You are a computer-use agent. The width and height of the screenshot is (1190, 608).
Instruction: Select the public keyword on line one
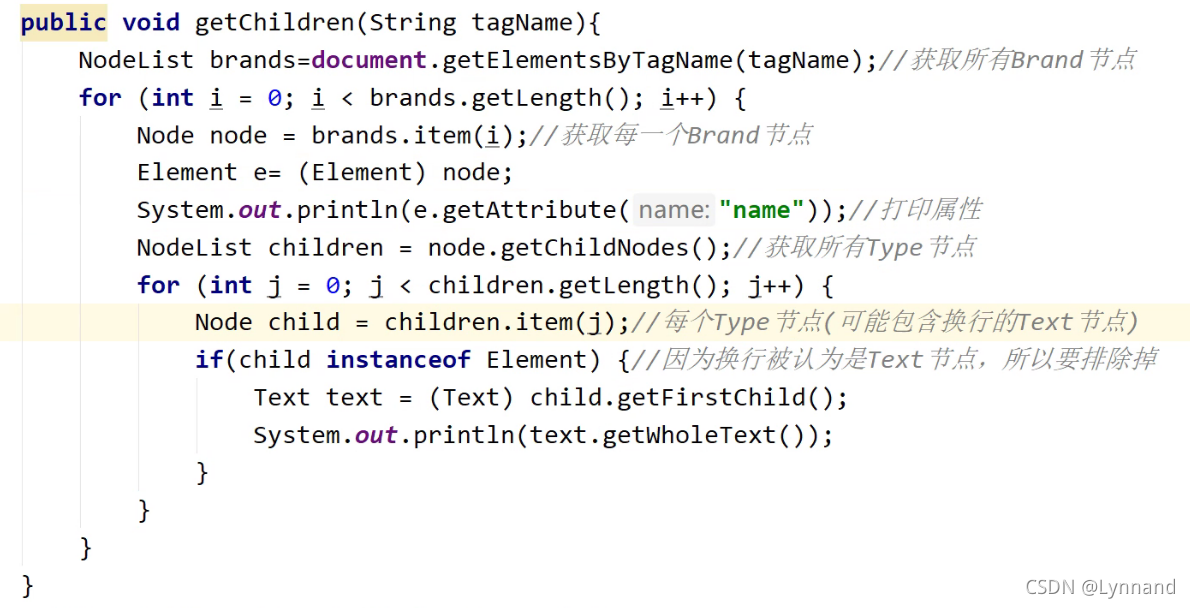[x=62, y=21]
